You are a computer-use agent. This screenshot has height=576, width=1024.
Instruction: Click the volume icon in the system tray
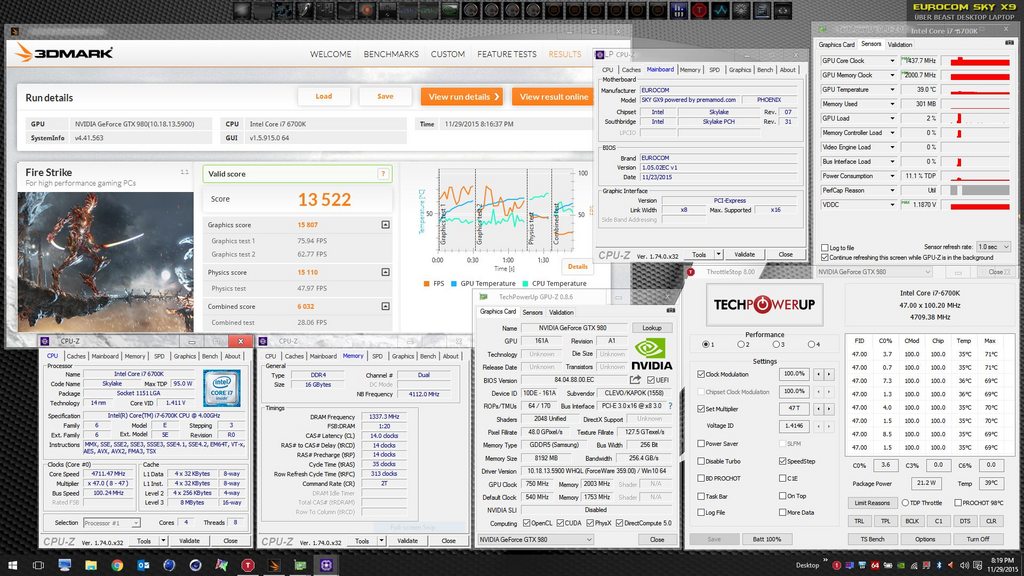[965, 566]
